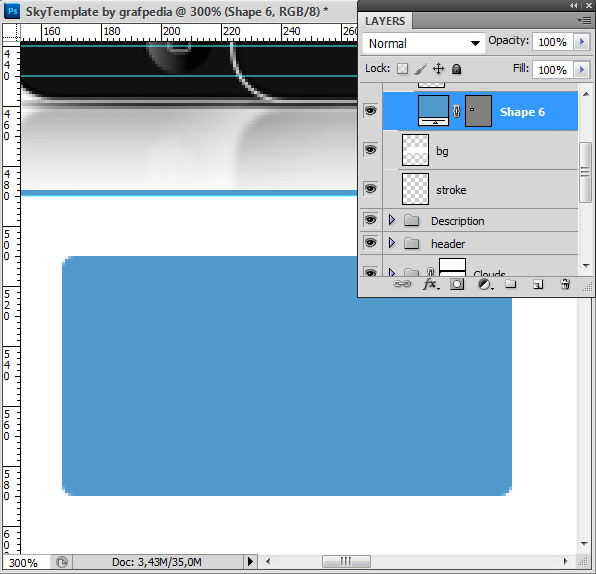Create a new layer icon
This screenshot has width=596, height=574.
(x=537, y=284)
